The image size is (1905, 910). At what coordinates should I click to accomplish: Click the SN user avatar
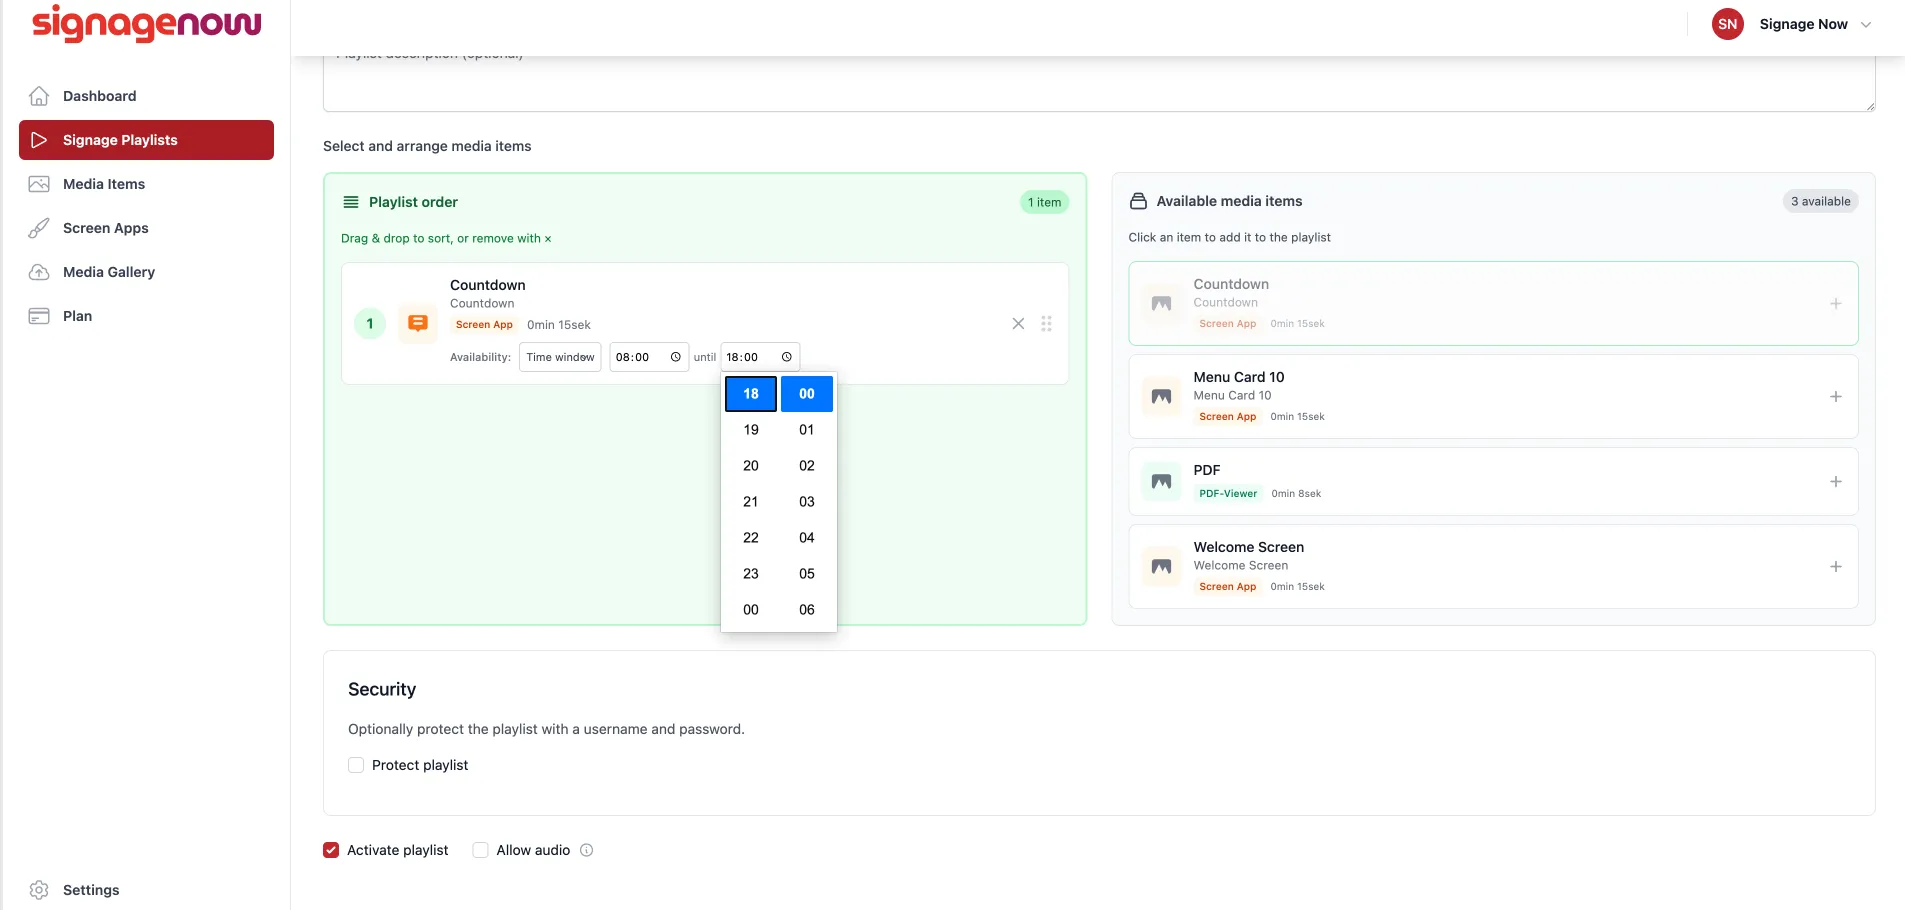coord(1727,24)
